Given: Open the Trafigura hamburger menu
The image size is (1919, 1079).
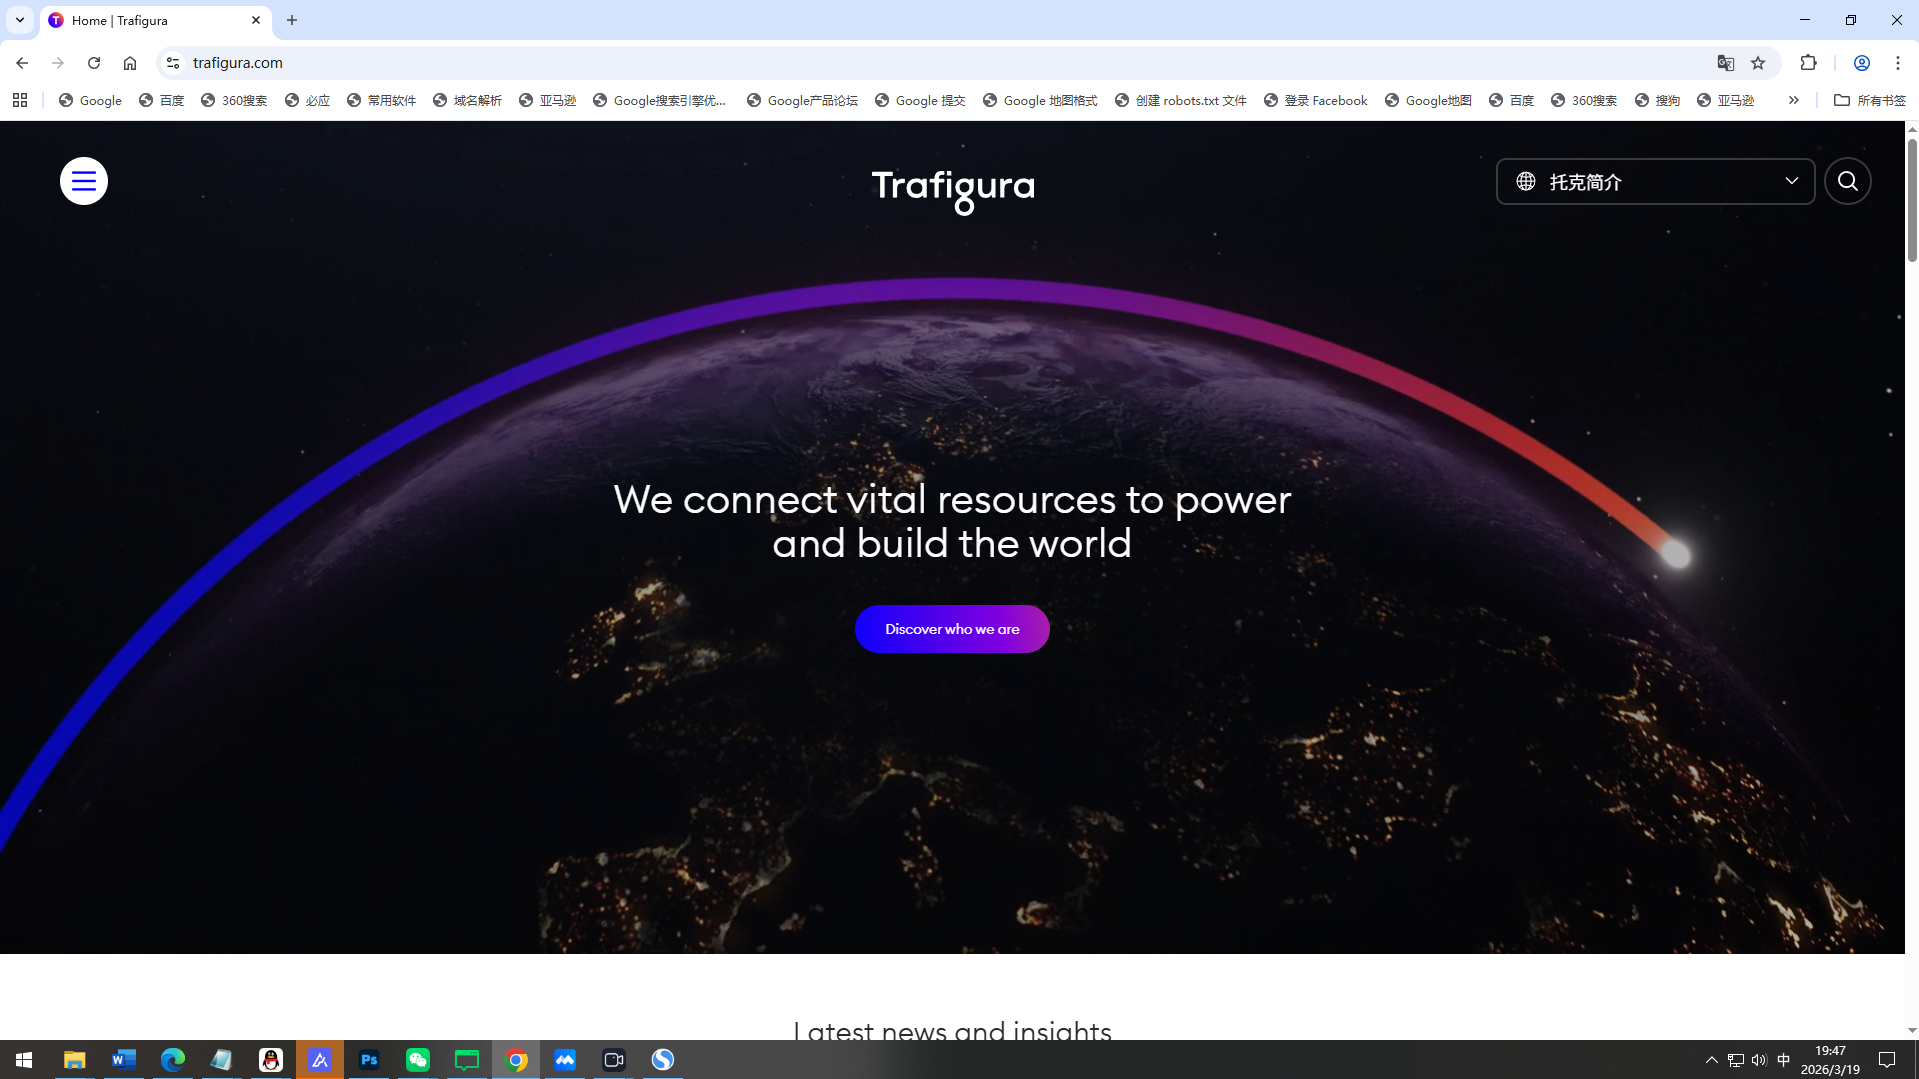Looking at the screenshot, I should click(x=84, y=181).
